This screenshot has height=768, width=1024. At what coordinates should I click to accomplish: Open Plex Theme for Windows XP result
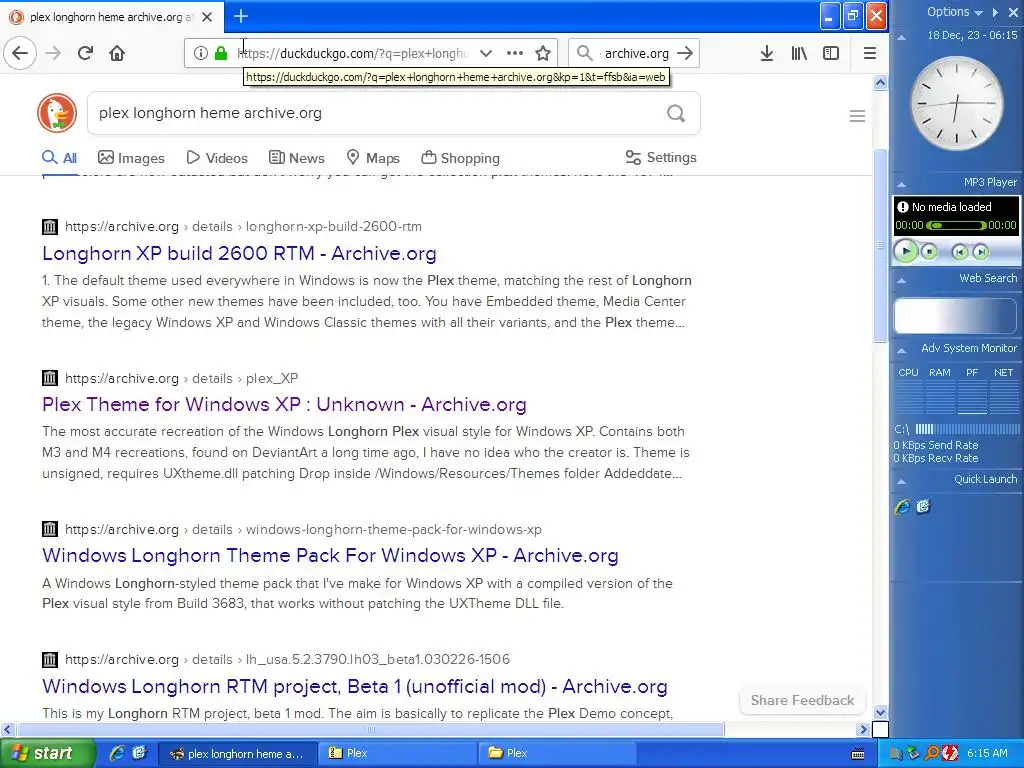(x=284, y=404)
